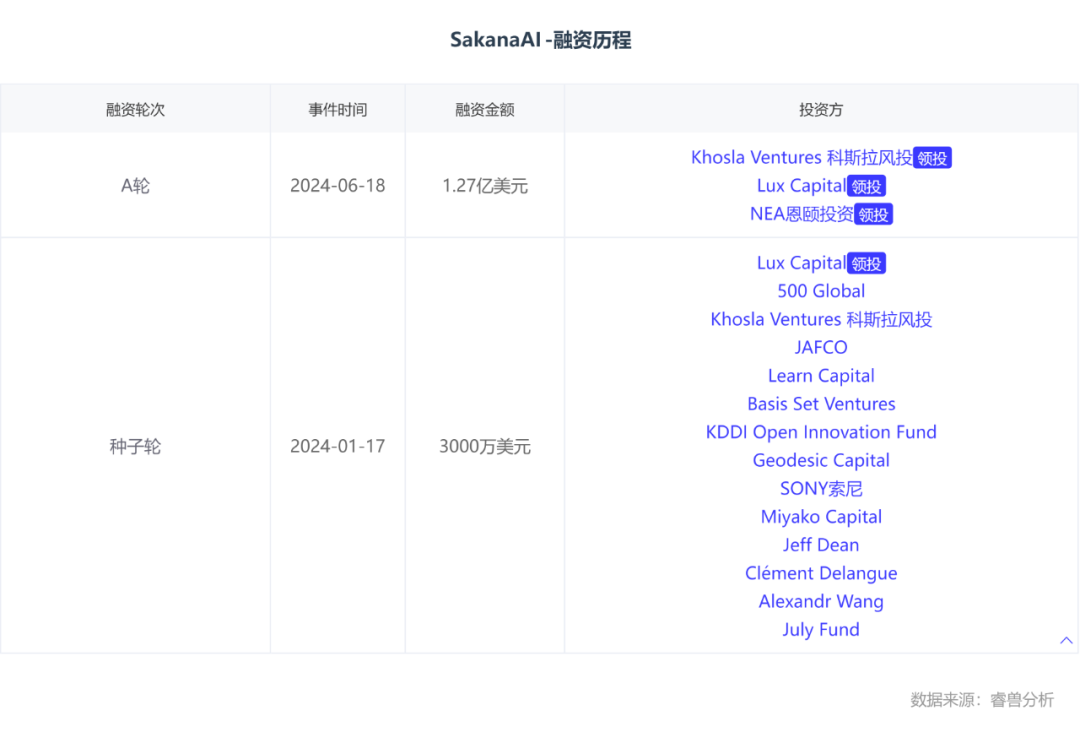This screenshot has width=1080, height=743.
Task: Open the Learn Capital investor link
Action: coord(821,376)
